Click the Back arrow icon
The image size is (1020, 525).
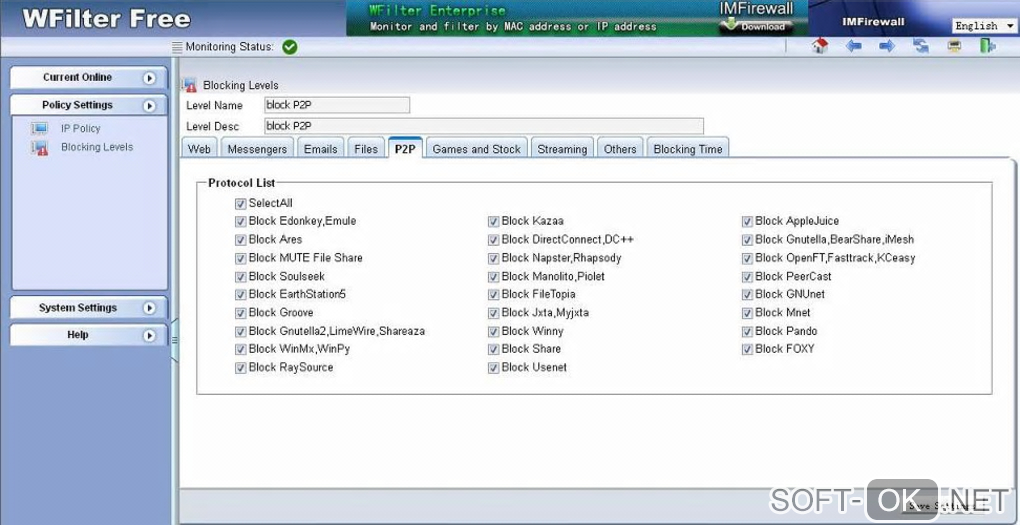click(x=853, y=46)
